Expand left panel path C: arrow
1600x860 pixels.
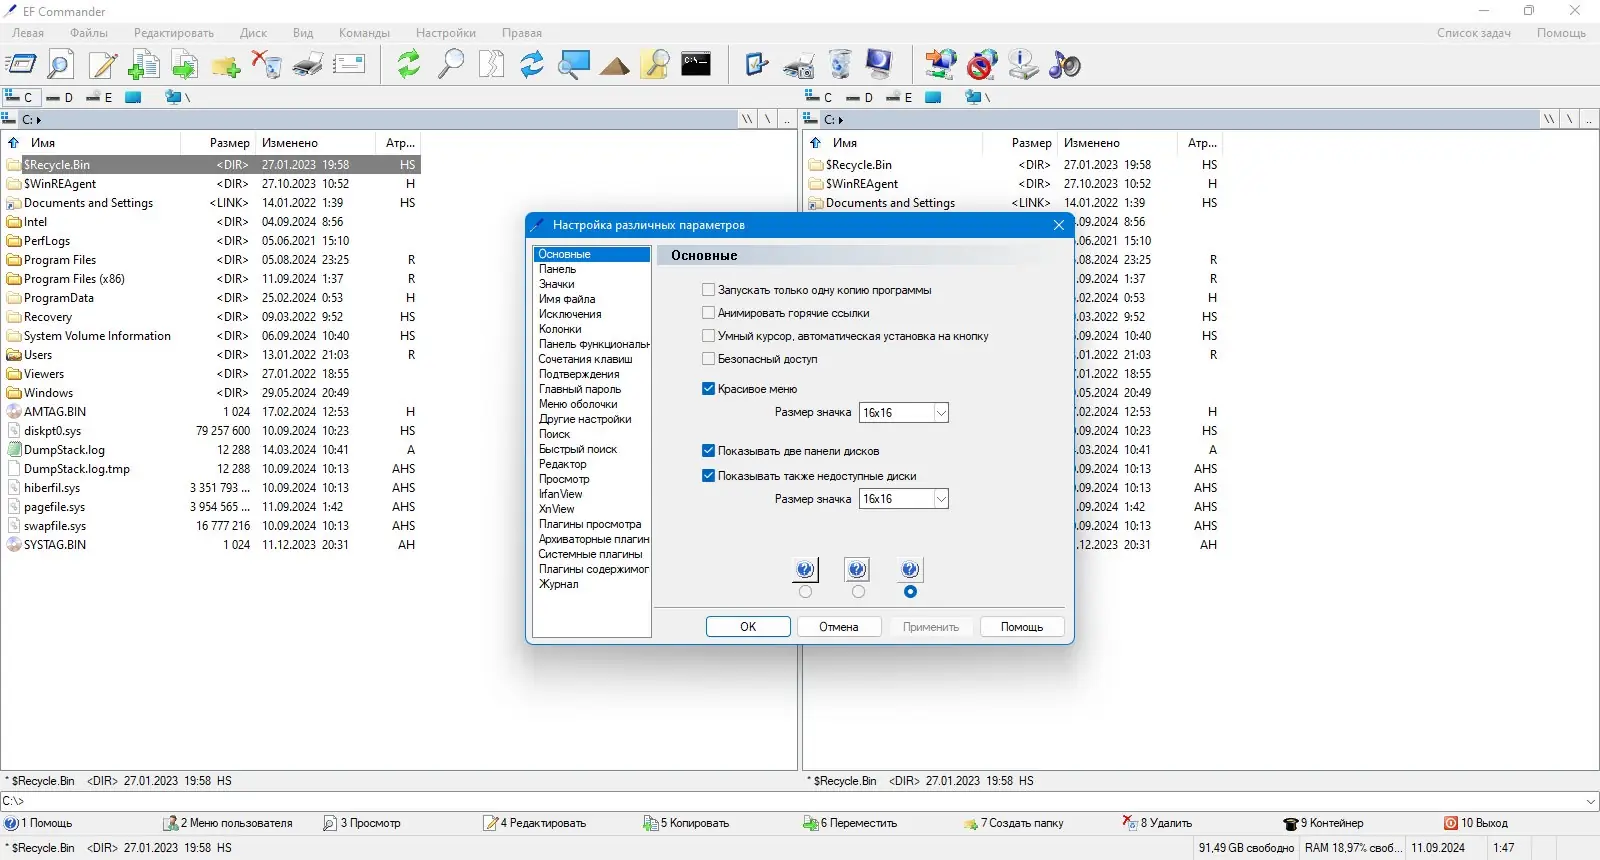click(39, 120)
